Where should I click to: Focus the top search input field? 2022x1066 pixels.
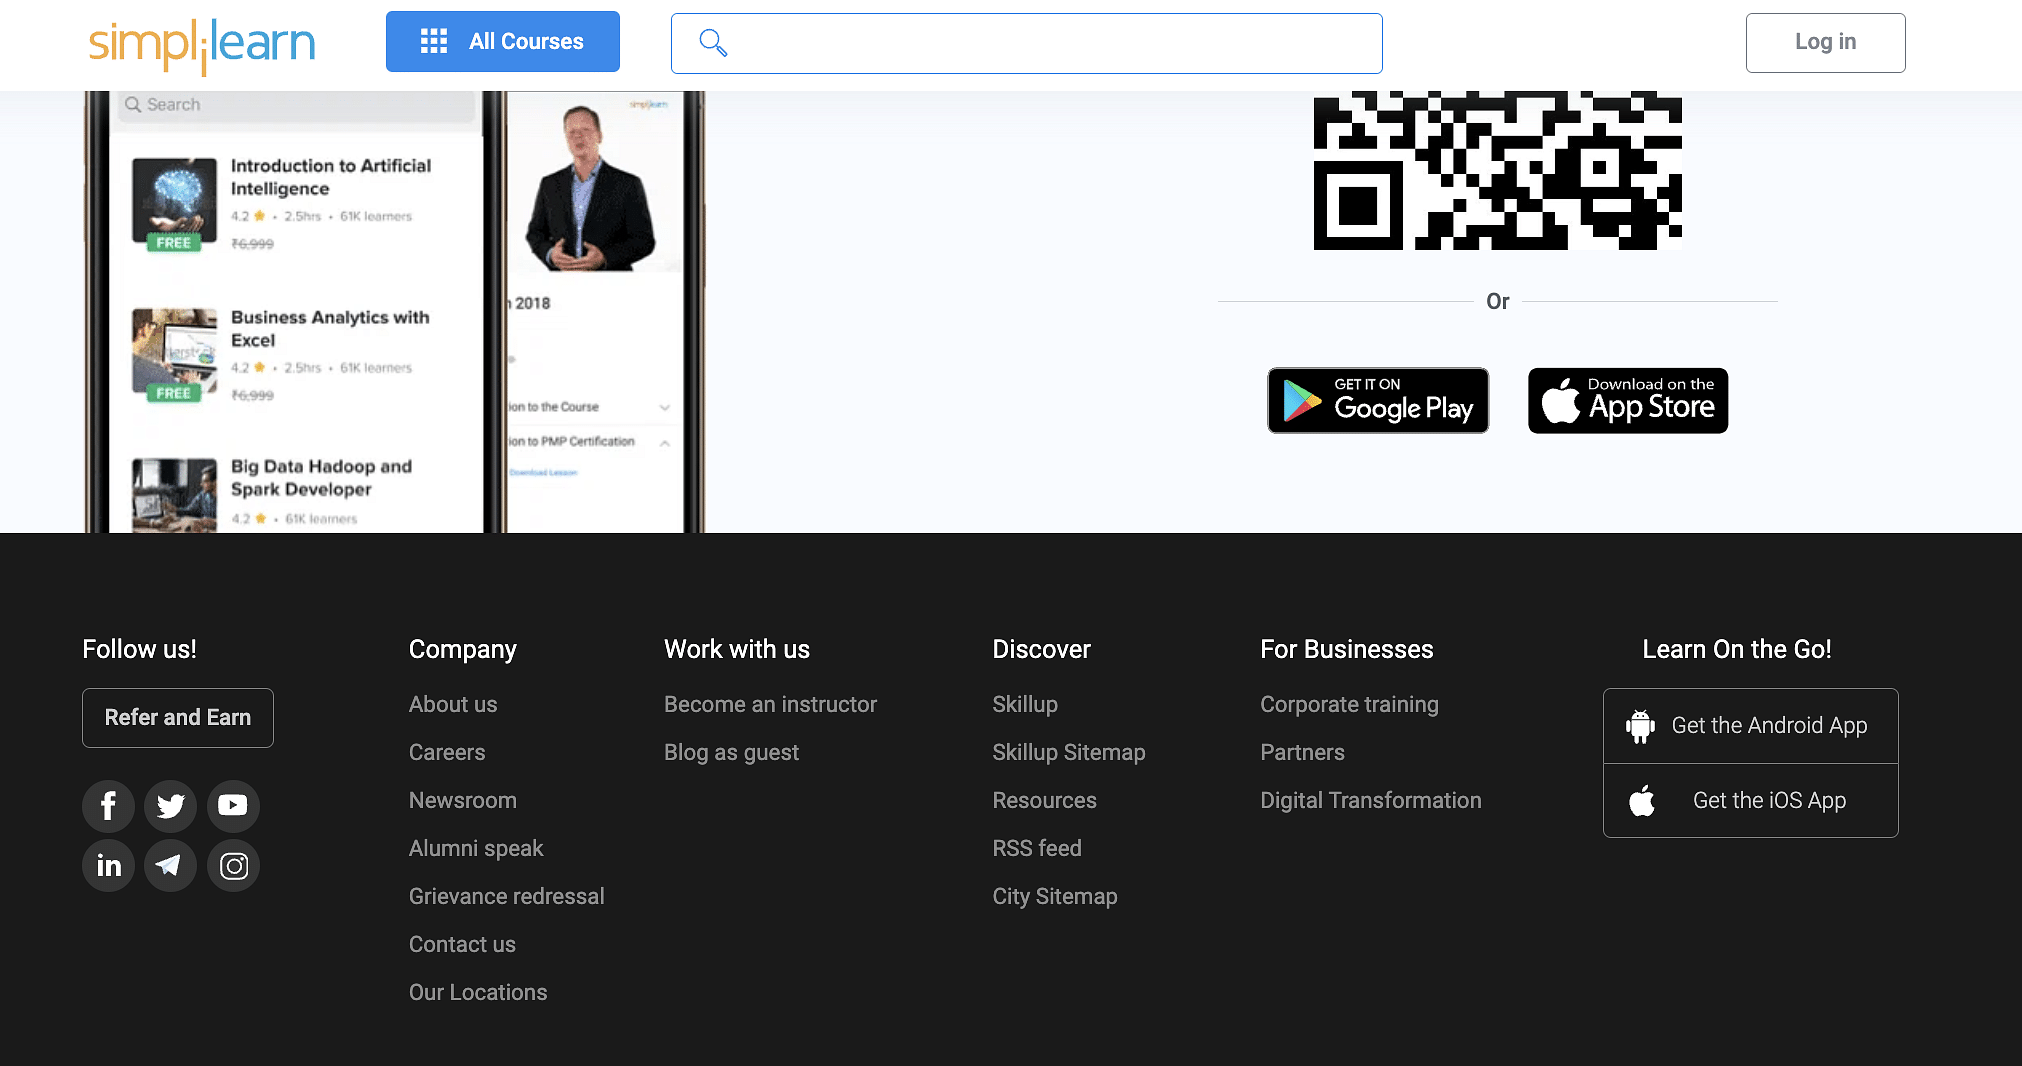(1027, 43)
